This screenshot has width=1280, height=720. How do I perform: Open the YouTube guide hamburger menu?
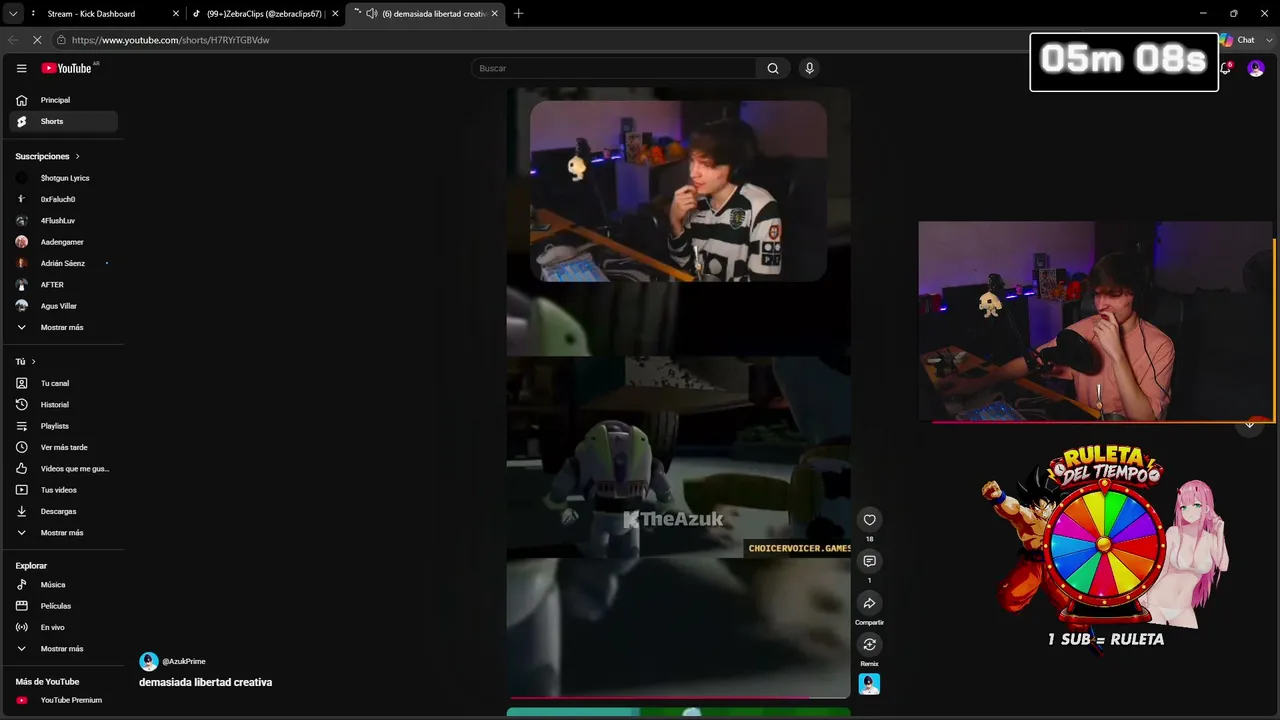[x=21, y=68]
